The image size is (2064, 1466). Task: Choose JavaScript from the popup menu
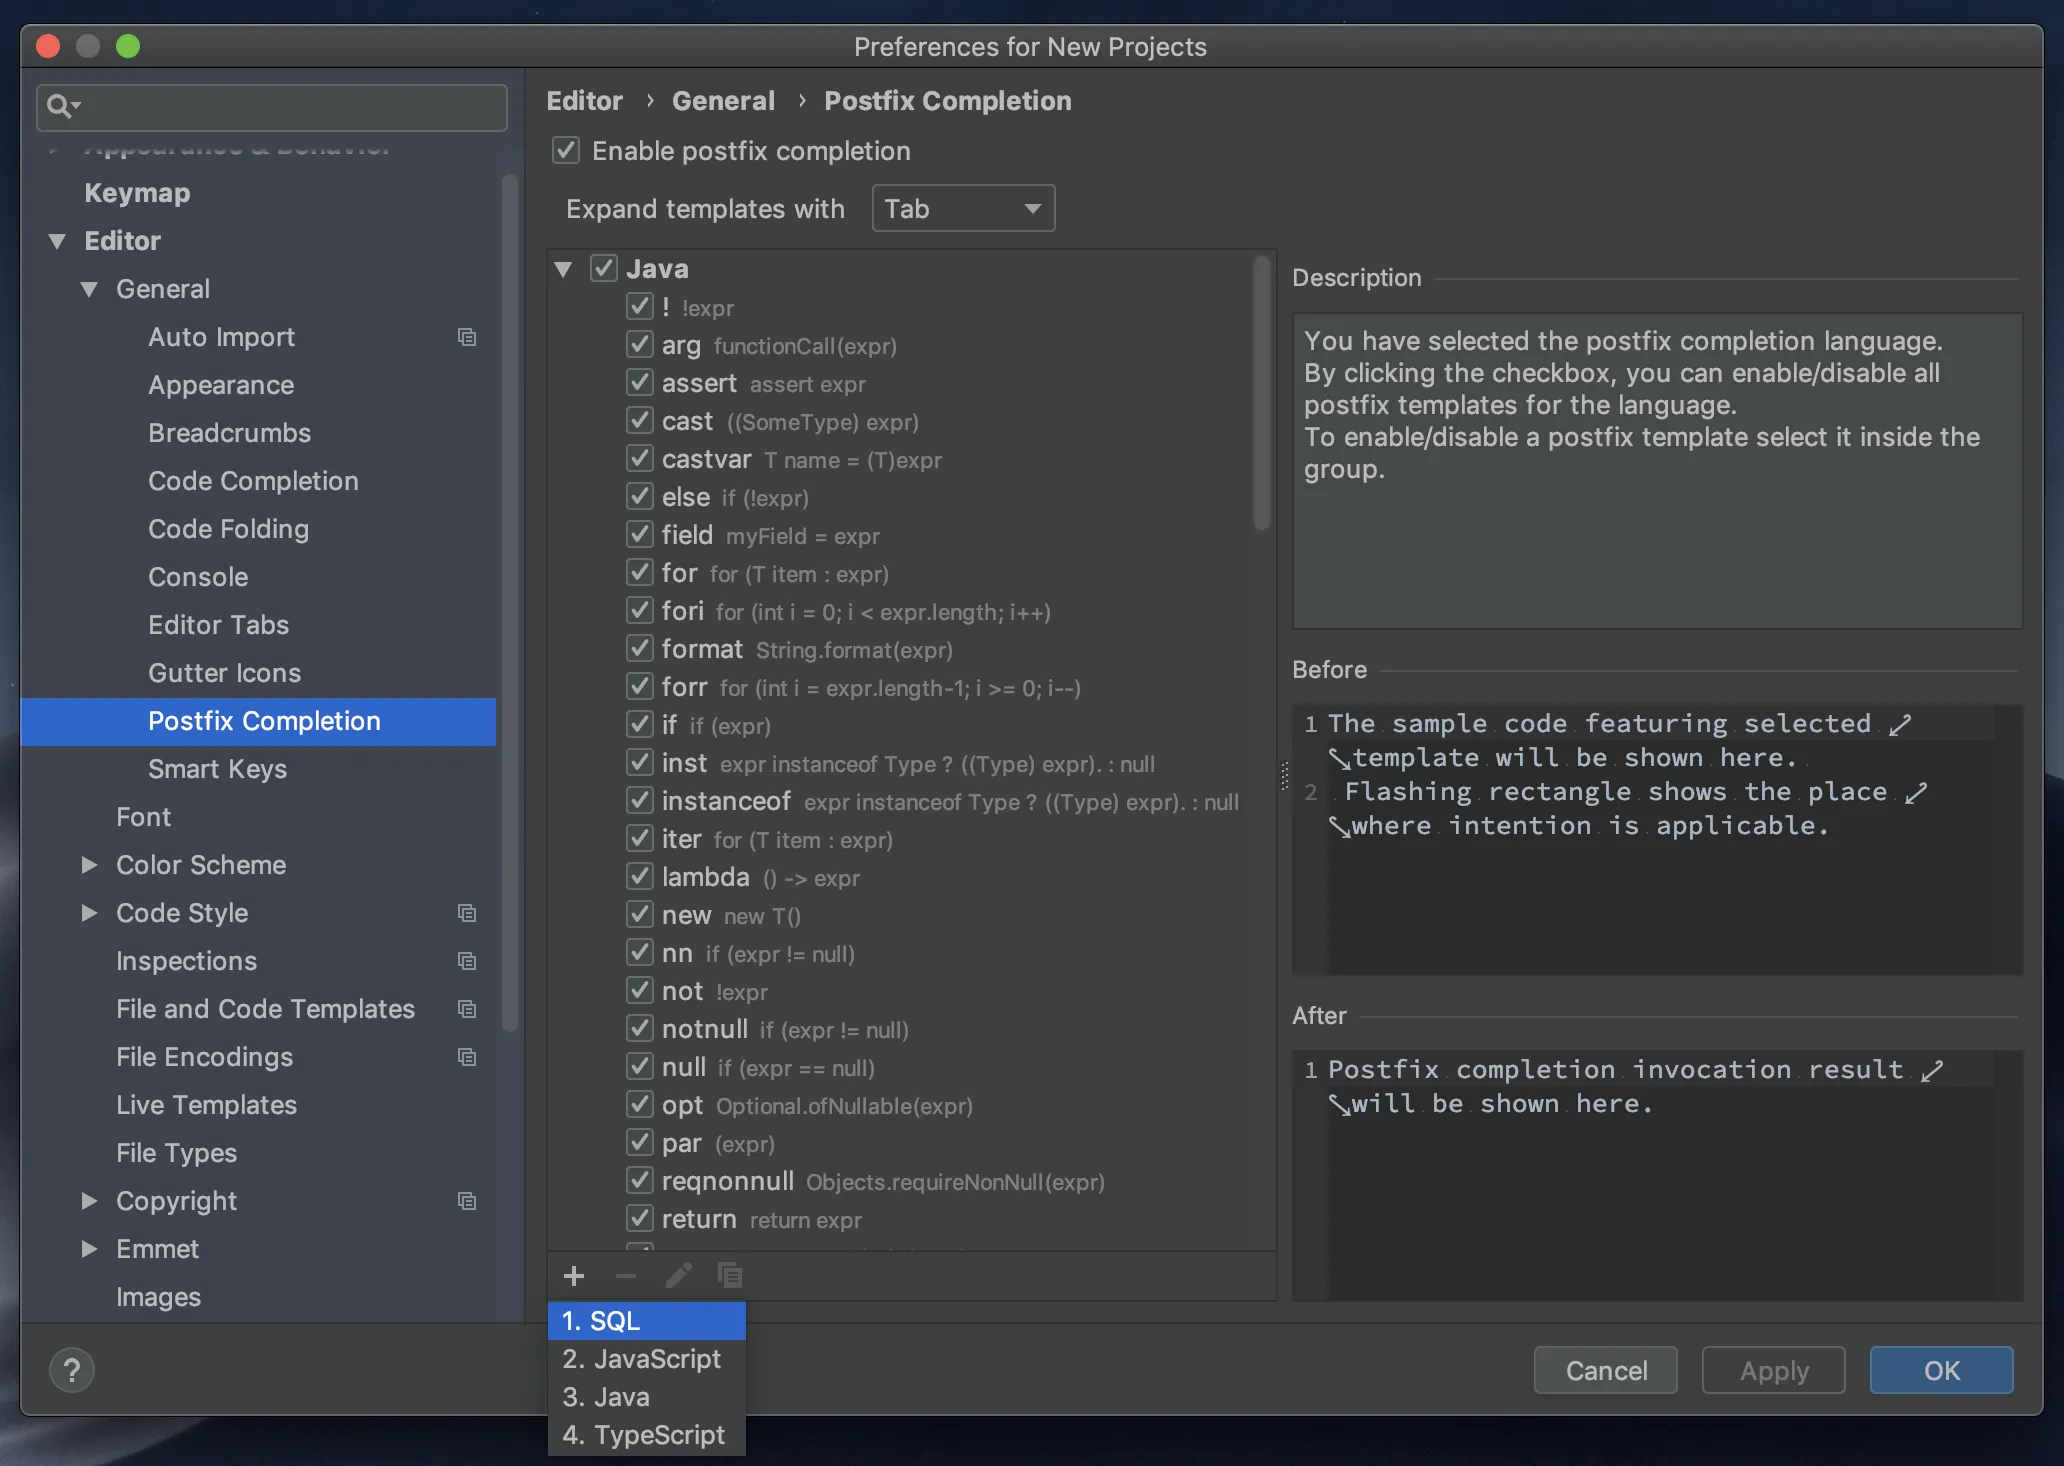pos(642,1359)
